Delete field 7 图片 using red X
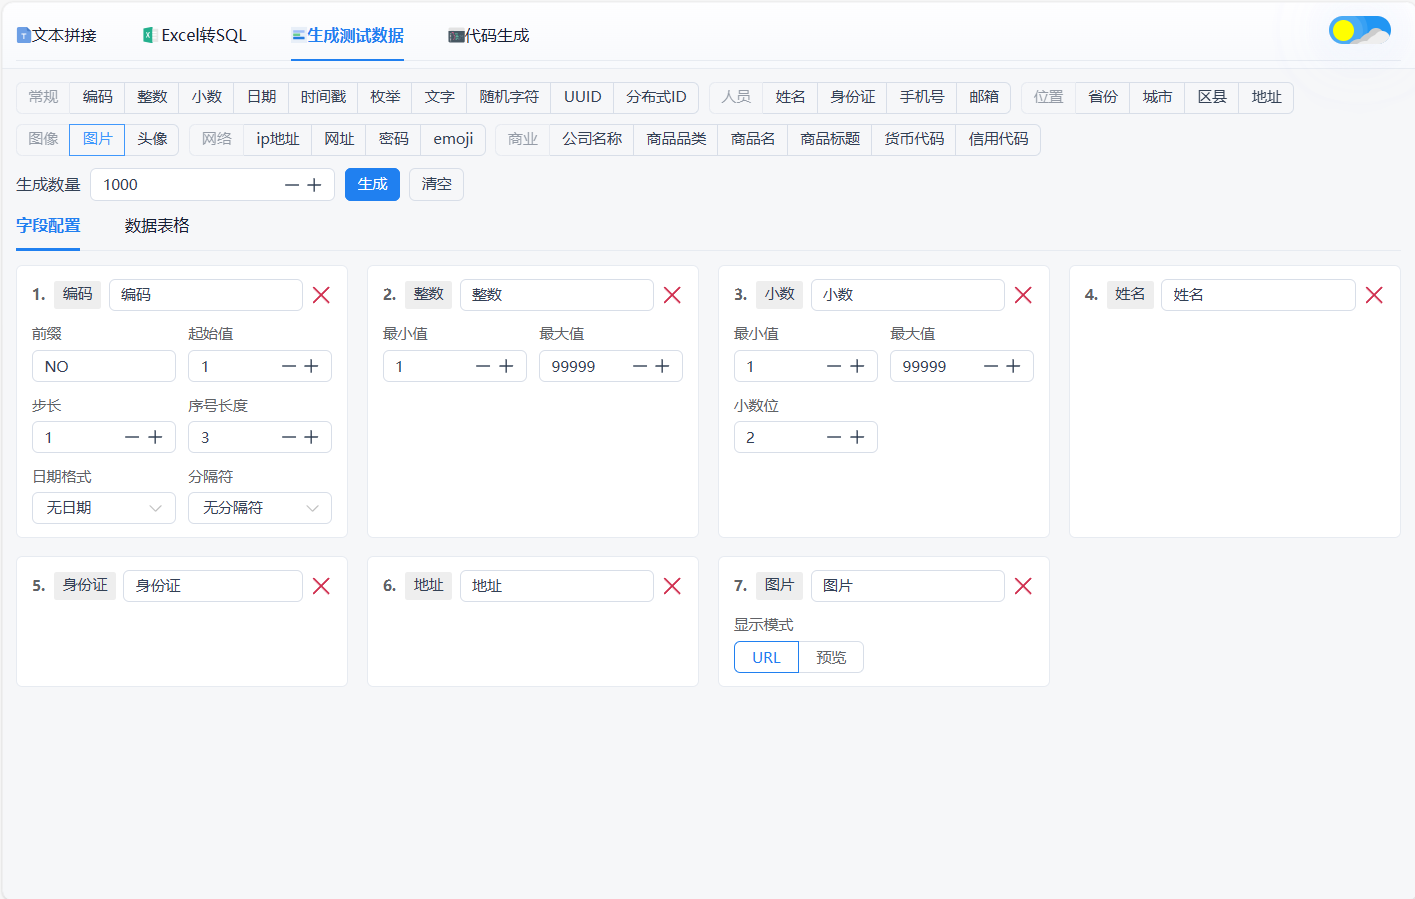This screenshot has height=899, width=1415. (1023, 586)
